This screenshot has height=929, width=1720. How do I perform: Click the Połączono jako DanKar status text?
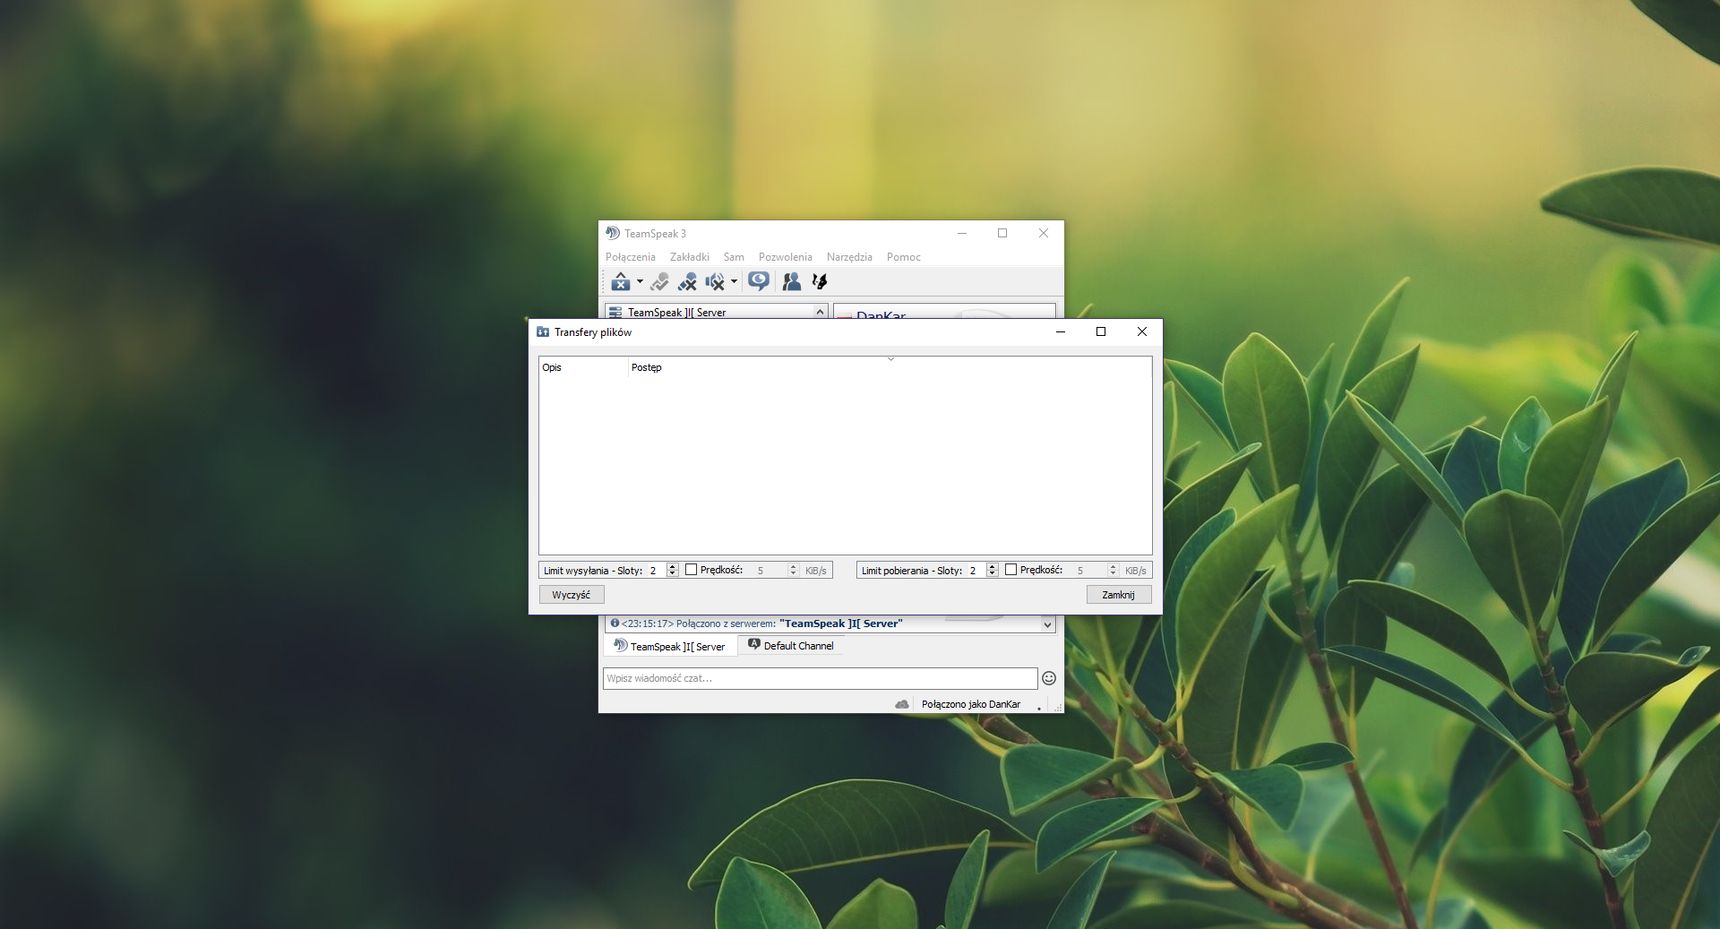(x=971, y=704)
